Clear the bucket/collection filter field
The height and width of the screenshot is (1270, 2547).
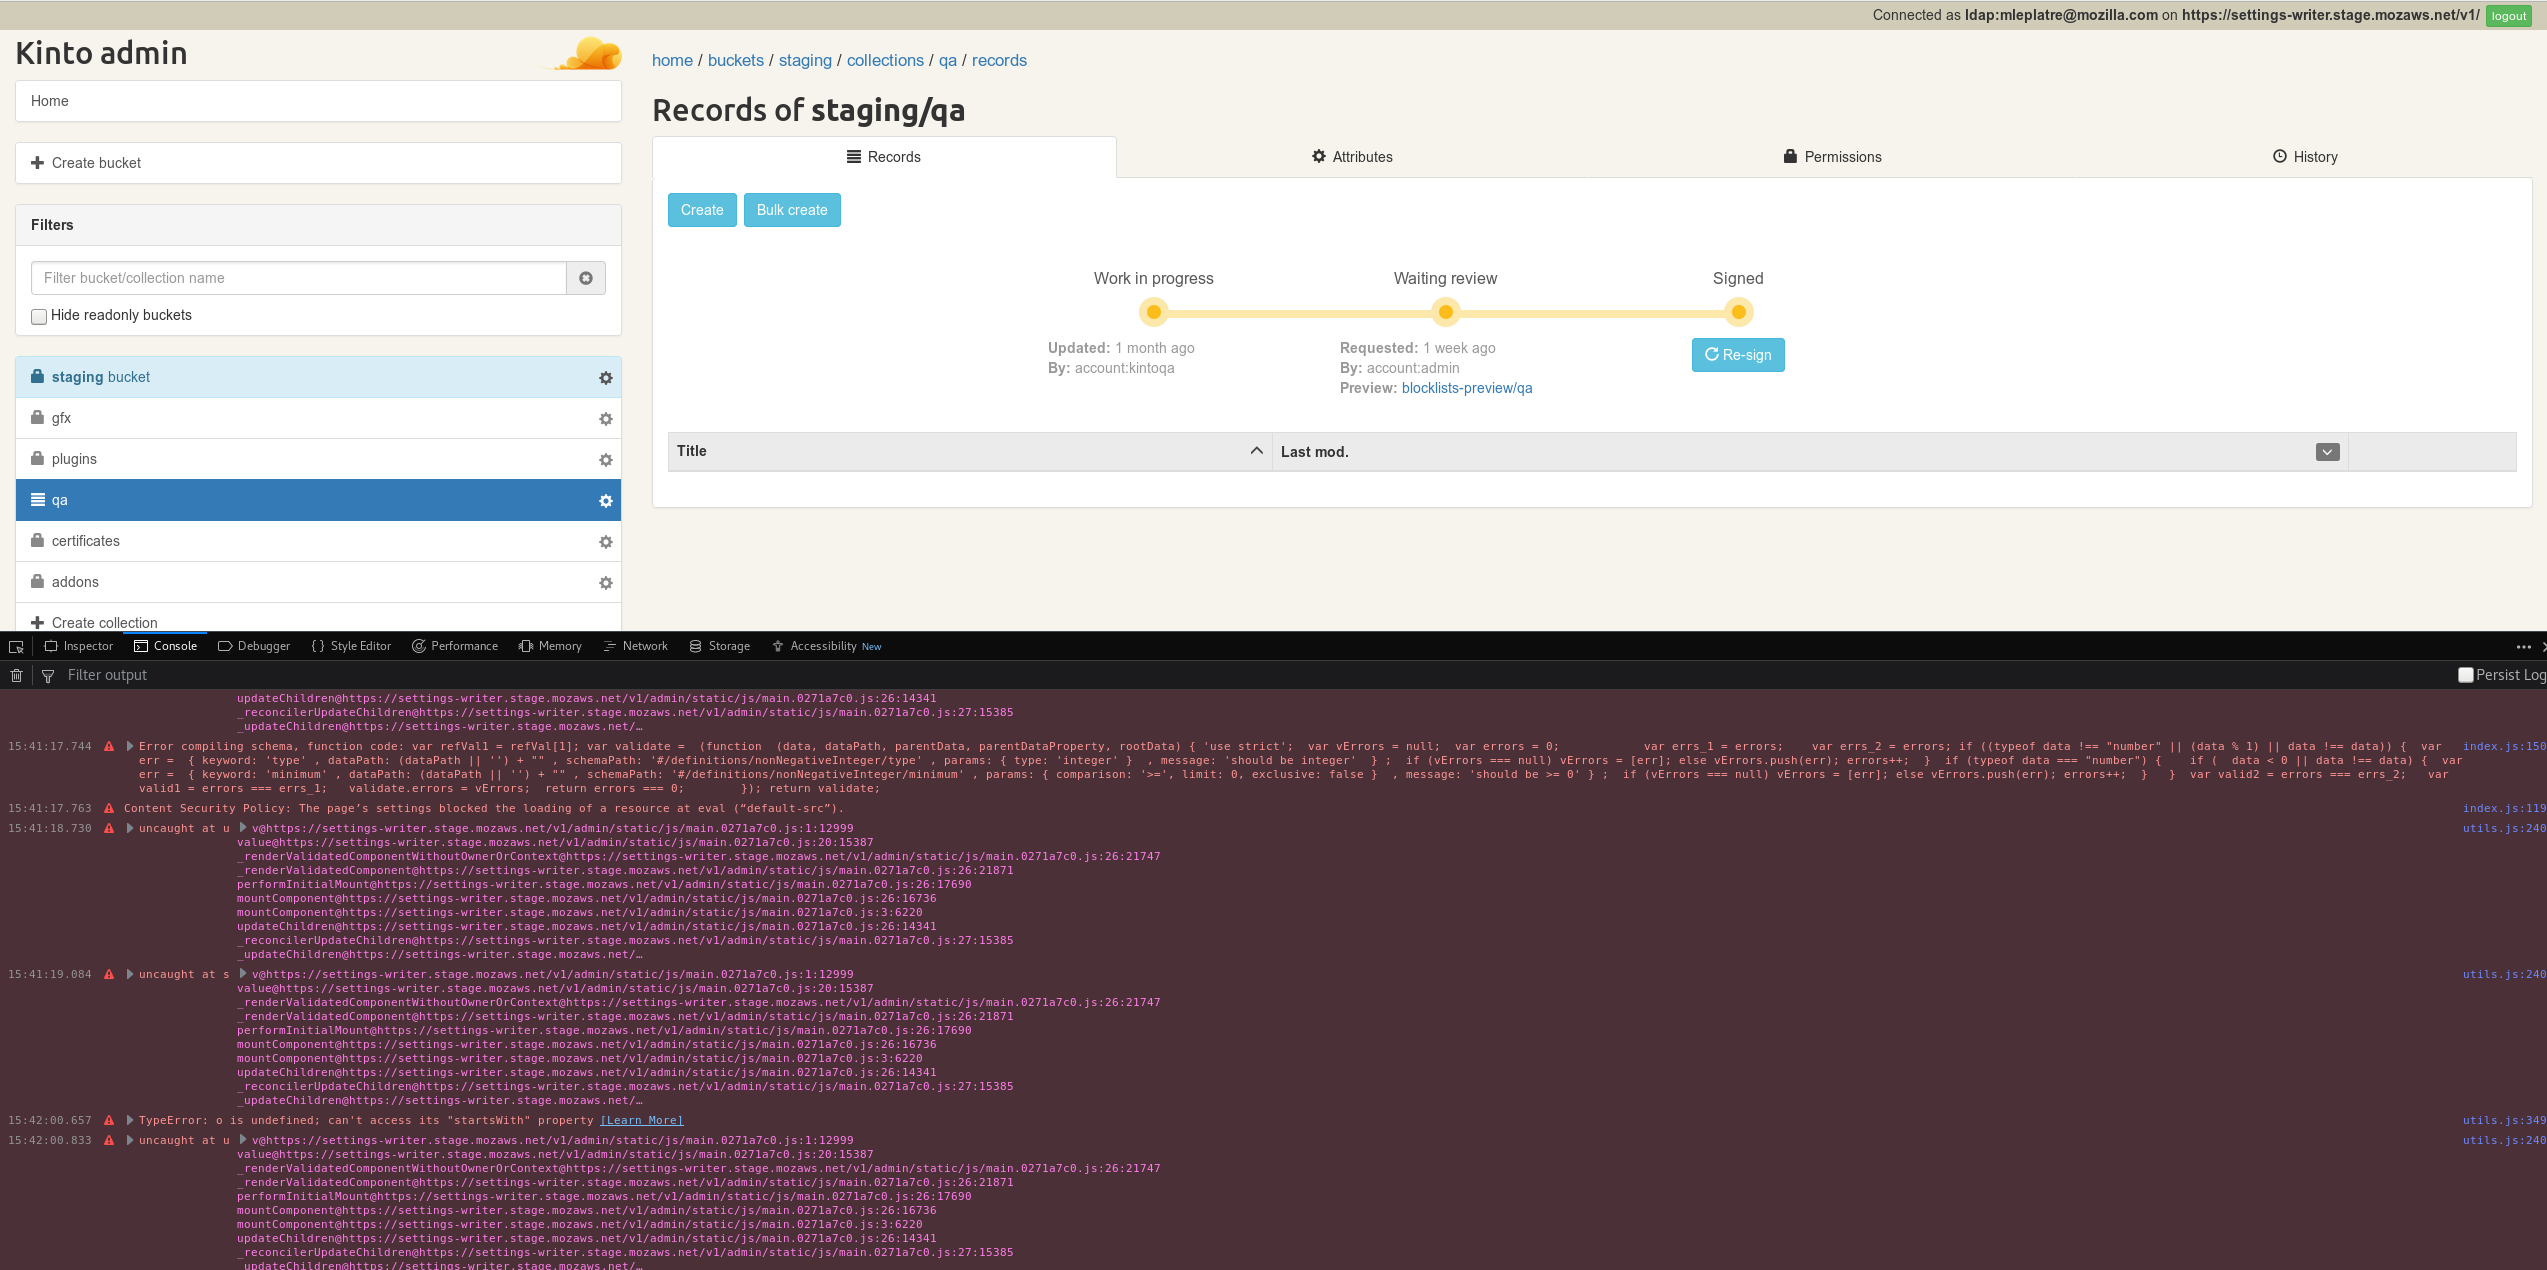tap(586, 278)
